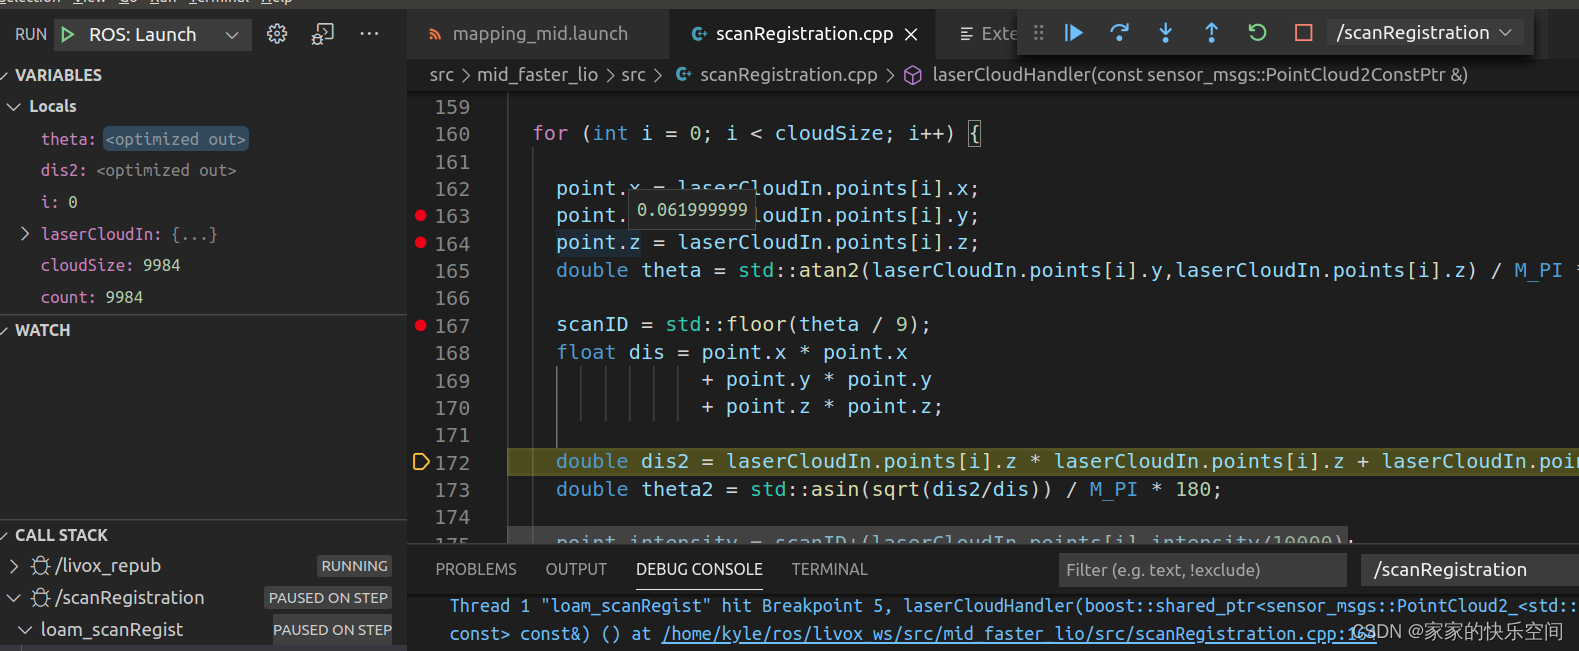Screen dimensions: 1579x651
Task: Expand the laserCloudIn variable
Action: pyautogui.click(x=25, y=234)
